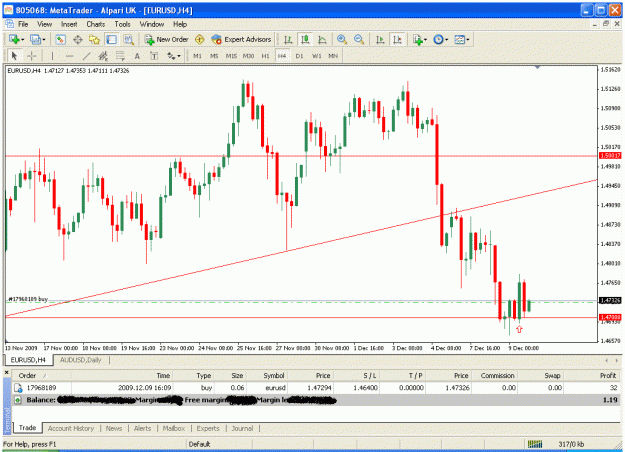Viewport: 625px width, 452px height.
Task: Switch to H1 timeframe
Action: click(265, 56)
